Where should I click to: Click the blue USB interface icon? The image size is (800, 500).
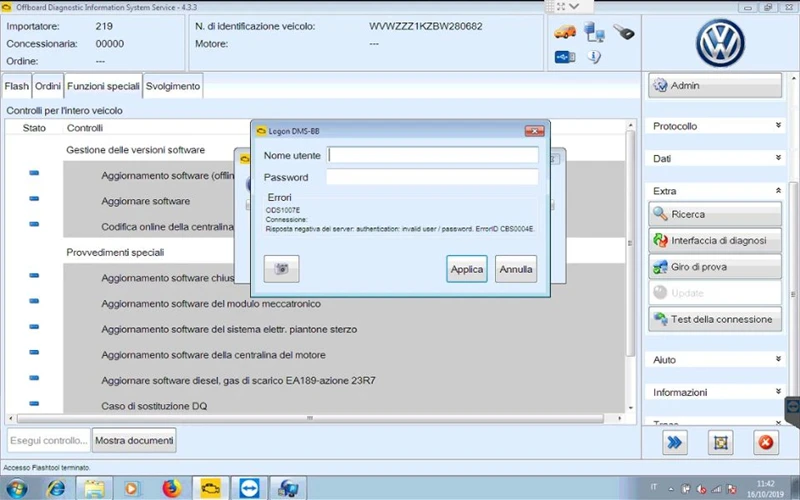(565, 57)
